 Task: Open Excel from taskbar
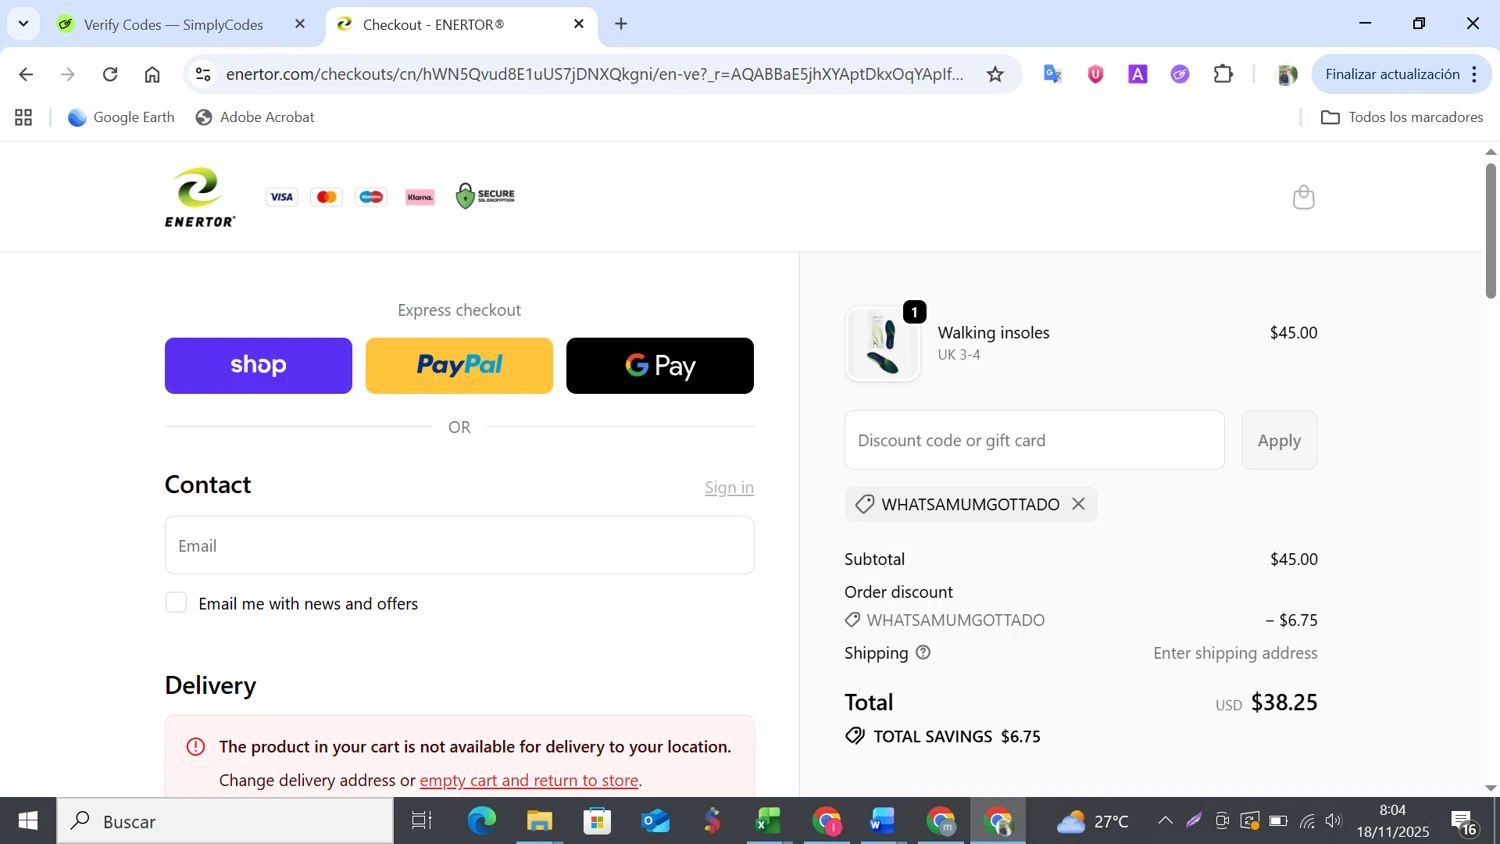769,821
